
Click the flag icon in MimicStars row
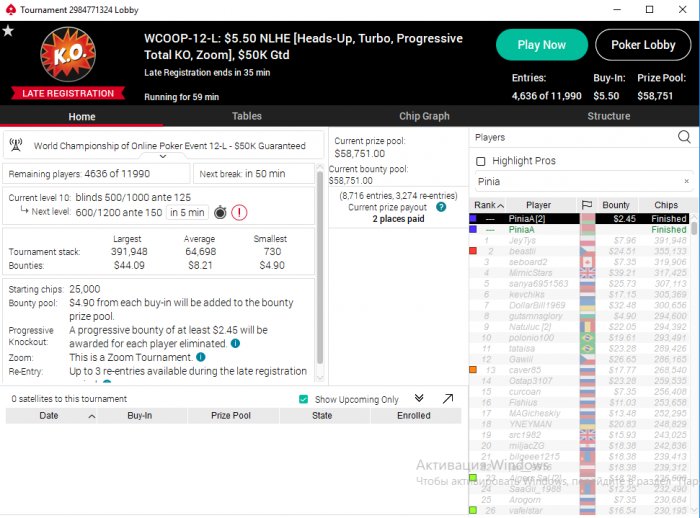click(x=588, y=273)
